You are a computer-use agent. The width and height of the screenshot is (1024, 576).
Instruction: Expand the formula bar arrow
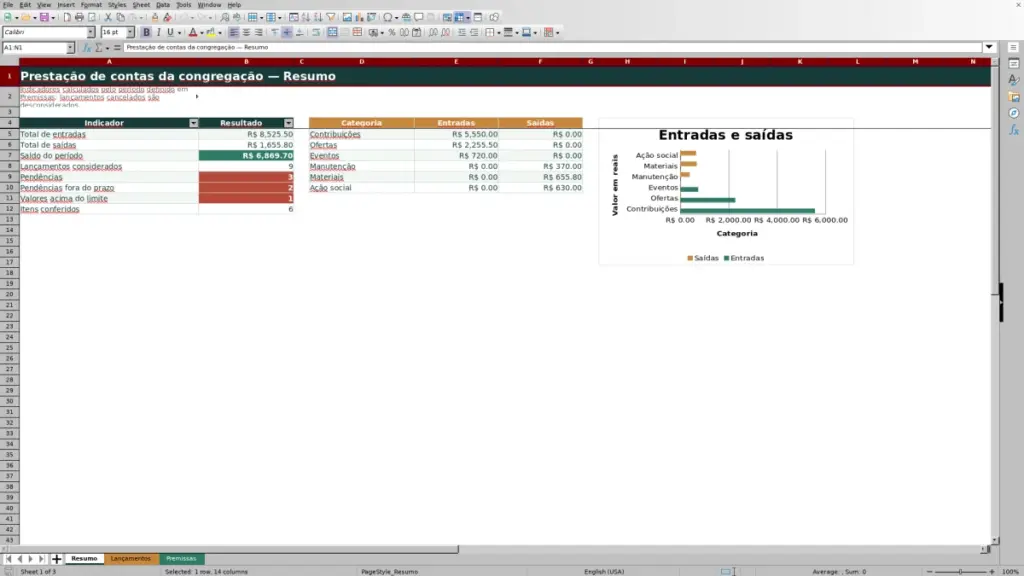tap(989, 48)
